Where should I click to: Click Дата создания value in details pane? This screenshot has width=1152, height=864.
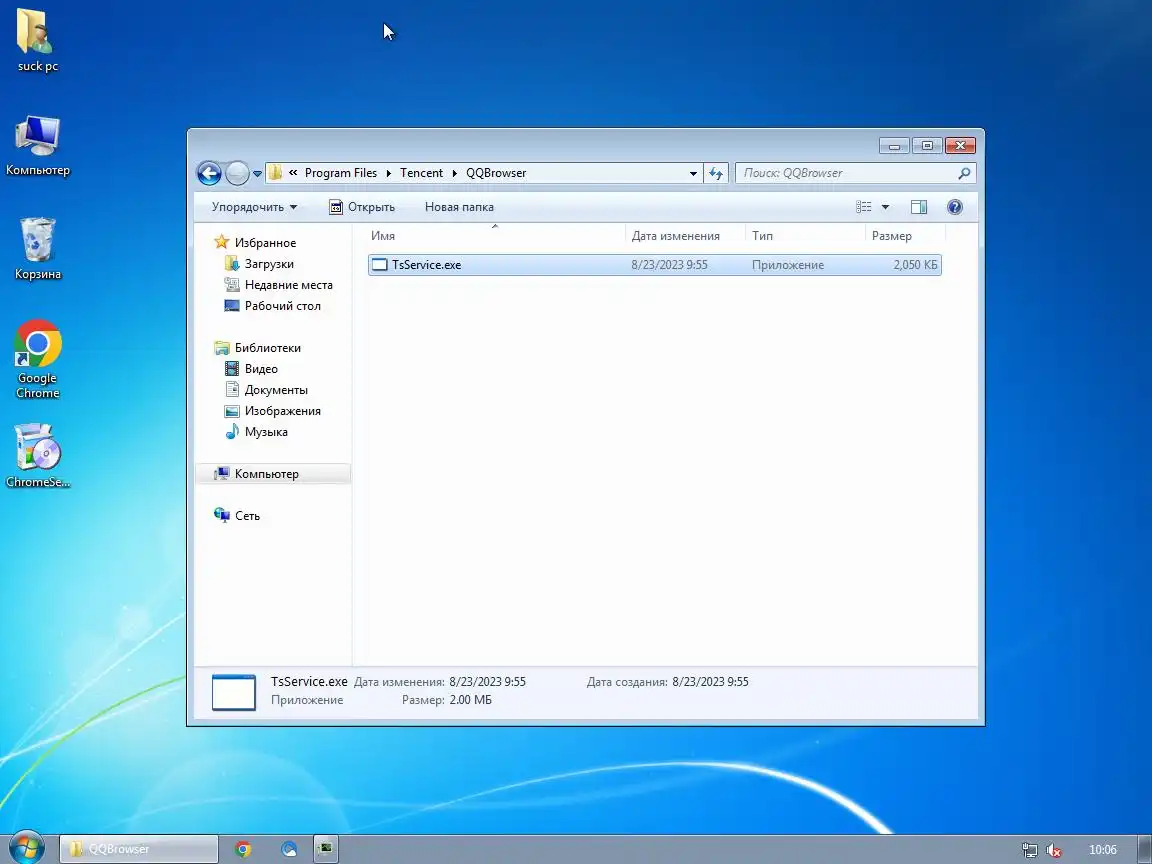pyautogui.click(x=710, y=683)
